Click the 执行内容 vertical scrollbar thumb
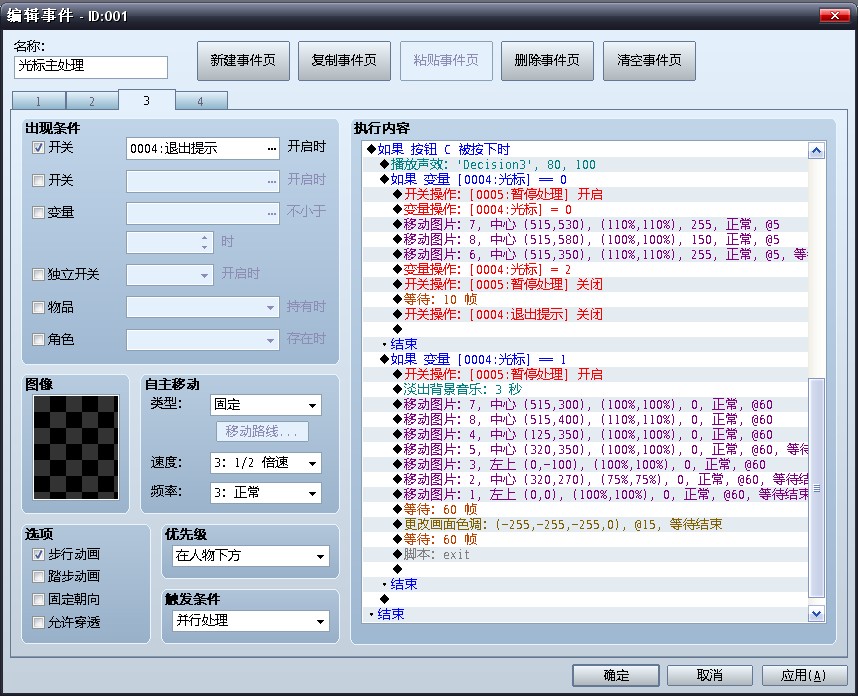Viewport: 858px width, 696px height. [x=816, y=488]
